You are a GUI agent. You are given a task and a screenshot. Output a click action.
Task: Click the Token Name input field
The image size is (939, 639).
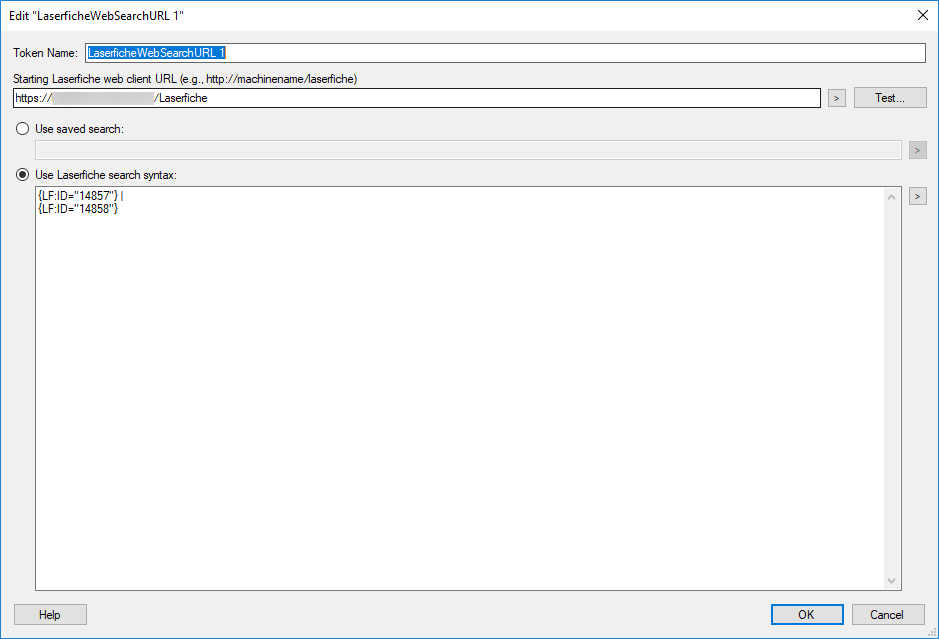(x=505, y=53)
